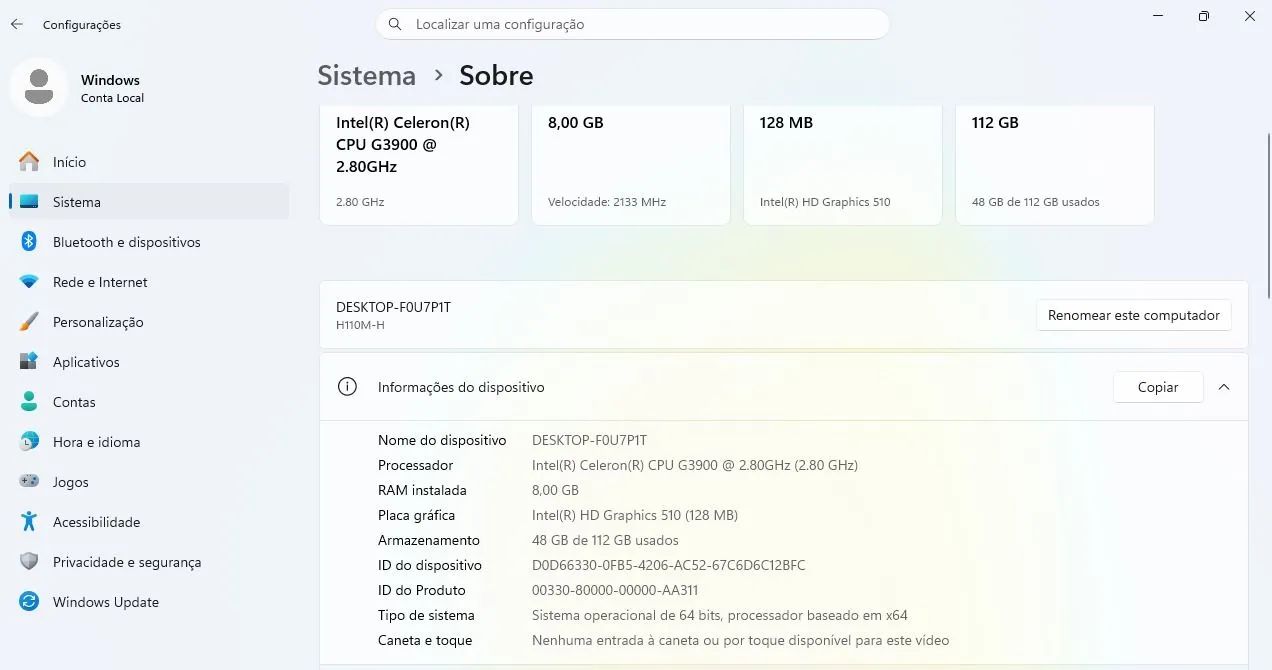Click the Contas person icon
The height and width of the screenshot is (670, 1272).
coord(29,402)
